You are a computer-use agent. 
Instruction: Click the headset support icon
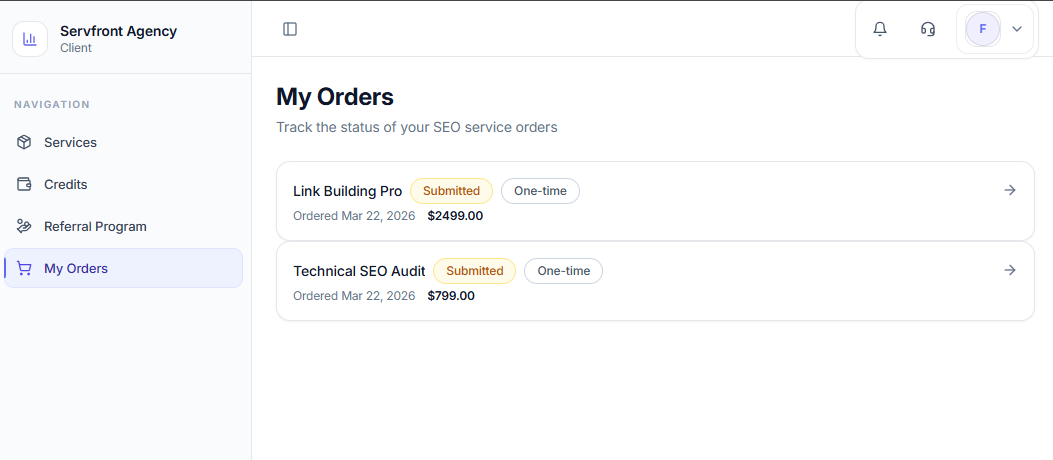click(928, 29)
